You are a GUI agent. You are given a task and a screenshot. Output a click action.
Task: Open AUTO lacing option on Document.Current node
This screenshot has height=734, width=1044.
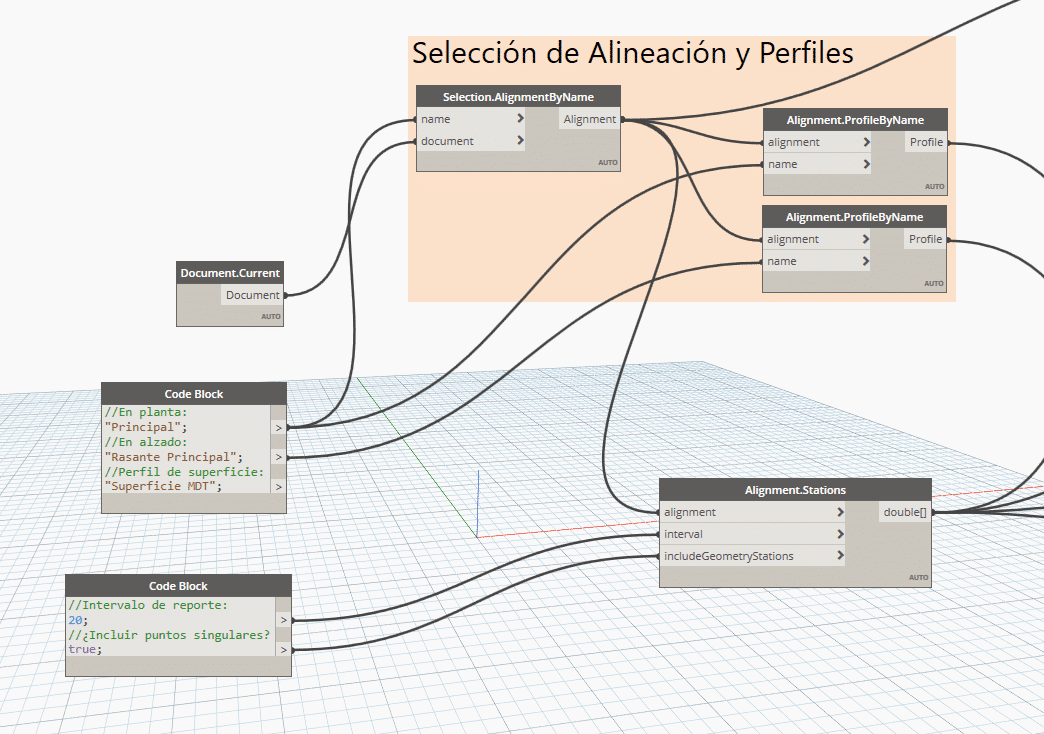point(271,317)
